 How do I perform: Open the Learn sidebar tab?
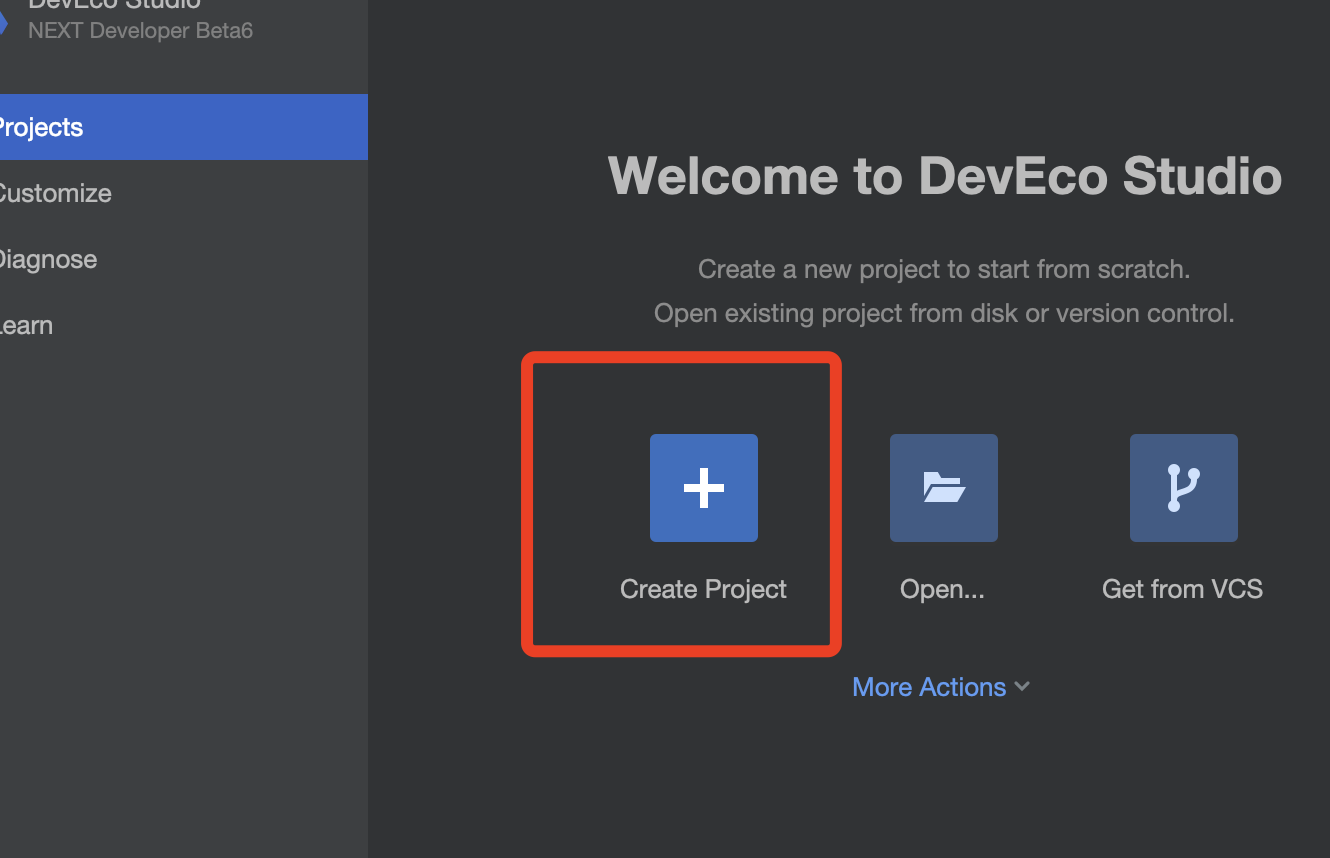click(184, 325)
